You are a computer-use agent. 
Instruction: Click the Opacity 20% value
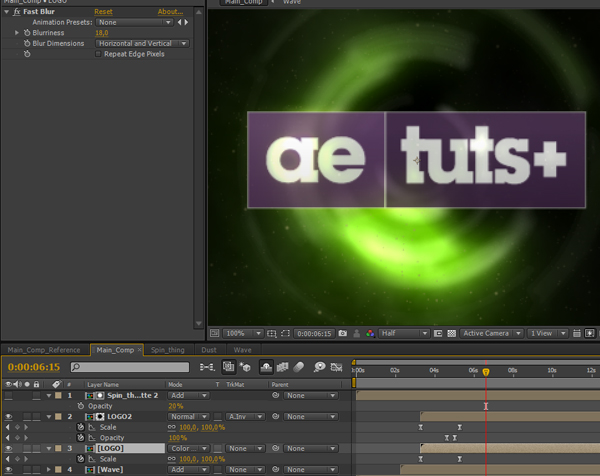click(176, 406)
